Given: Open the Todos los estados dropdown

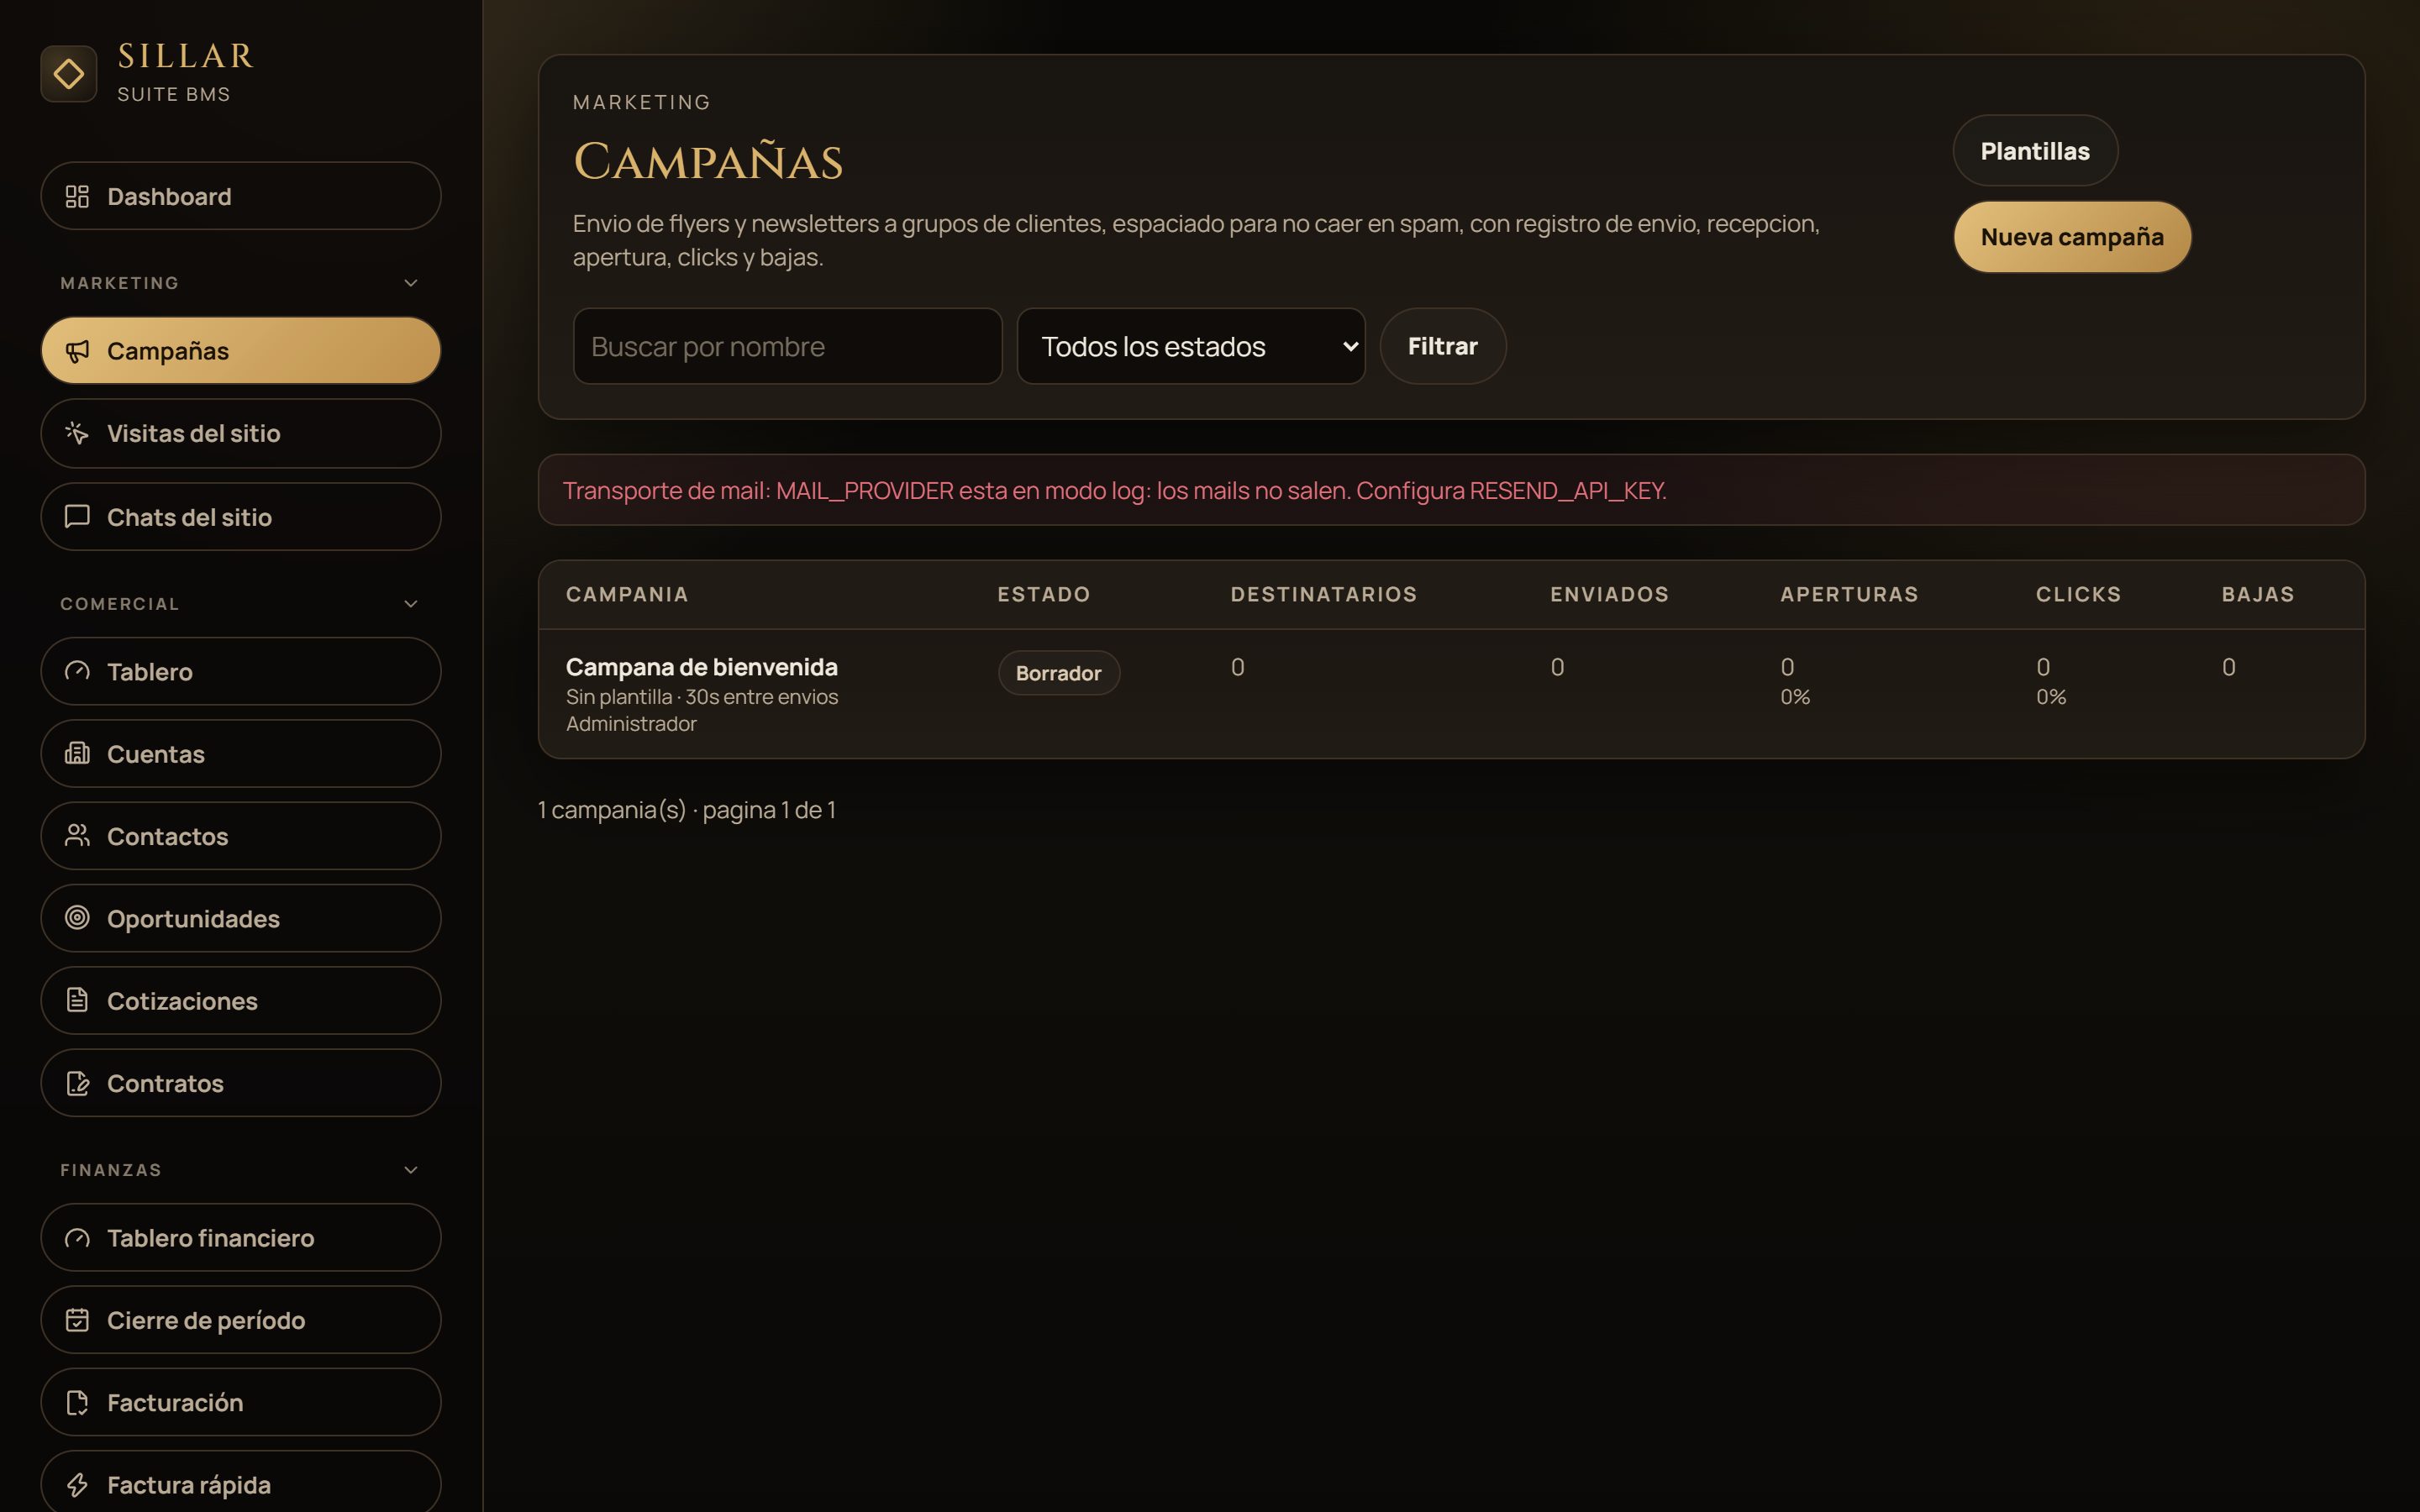Looking at the screenshot, I should [x=1191, y=346].
